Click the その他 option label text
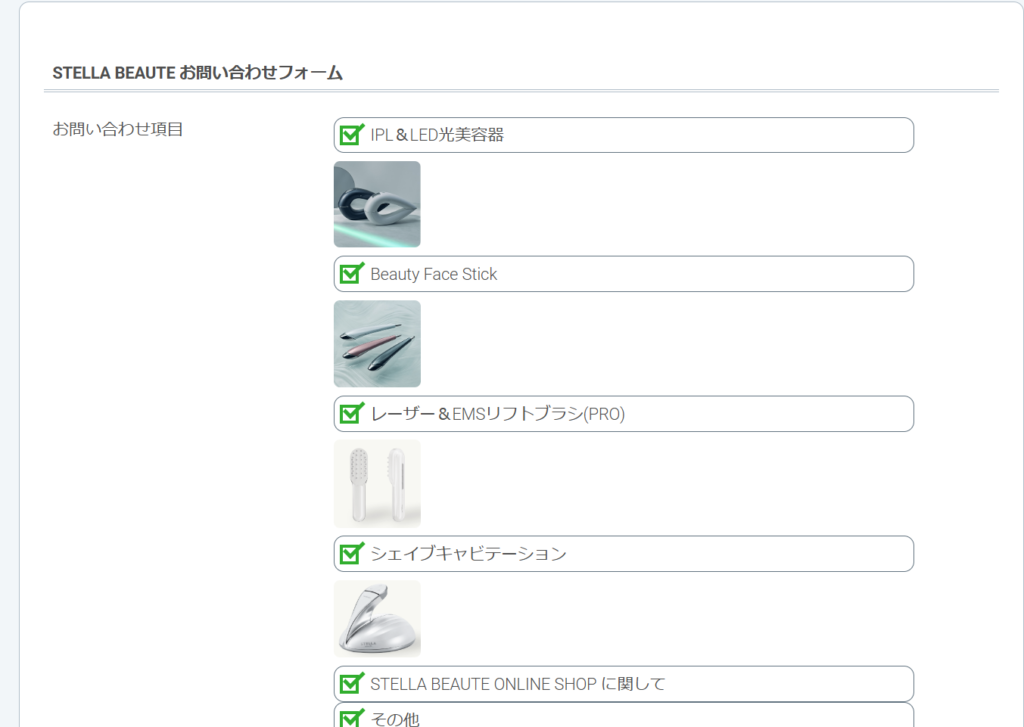Viewport: 1024px width, 727px height. 395,719
